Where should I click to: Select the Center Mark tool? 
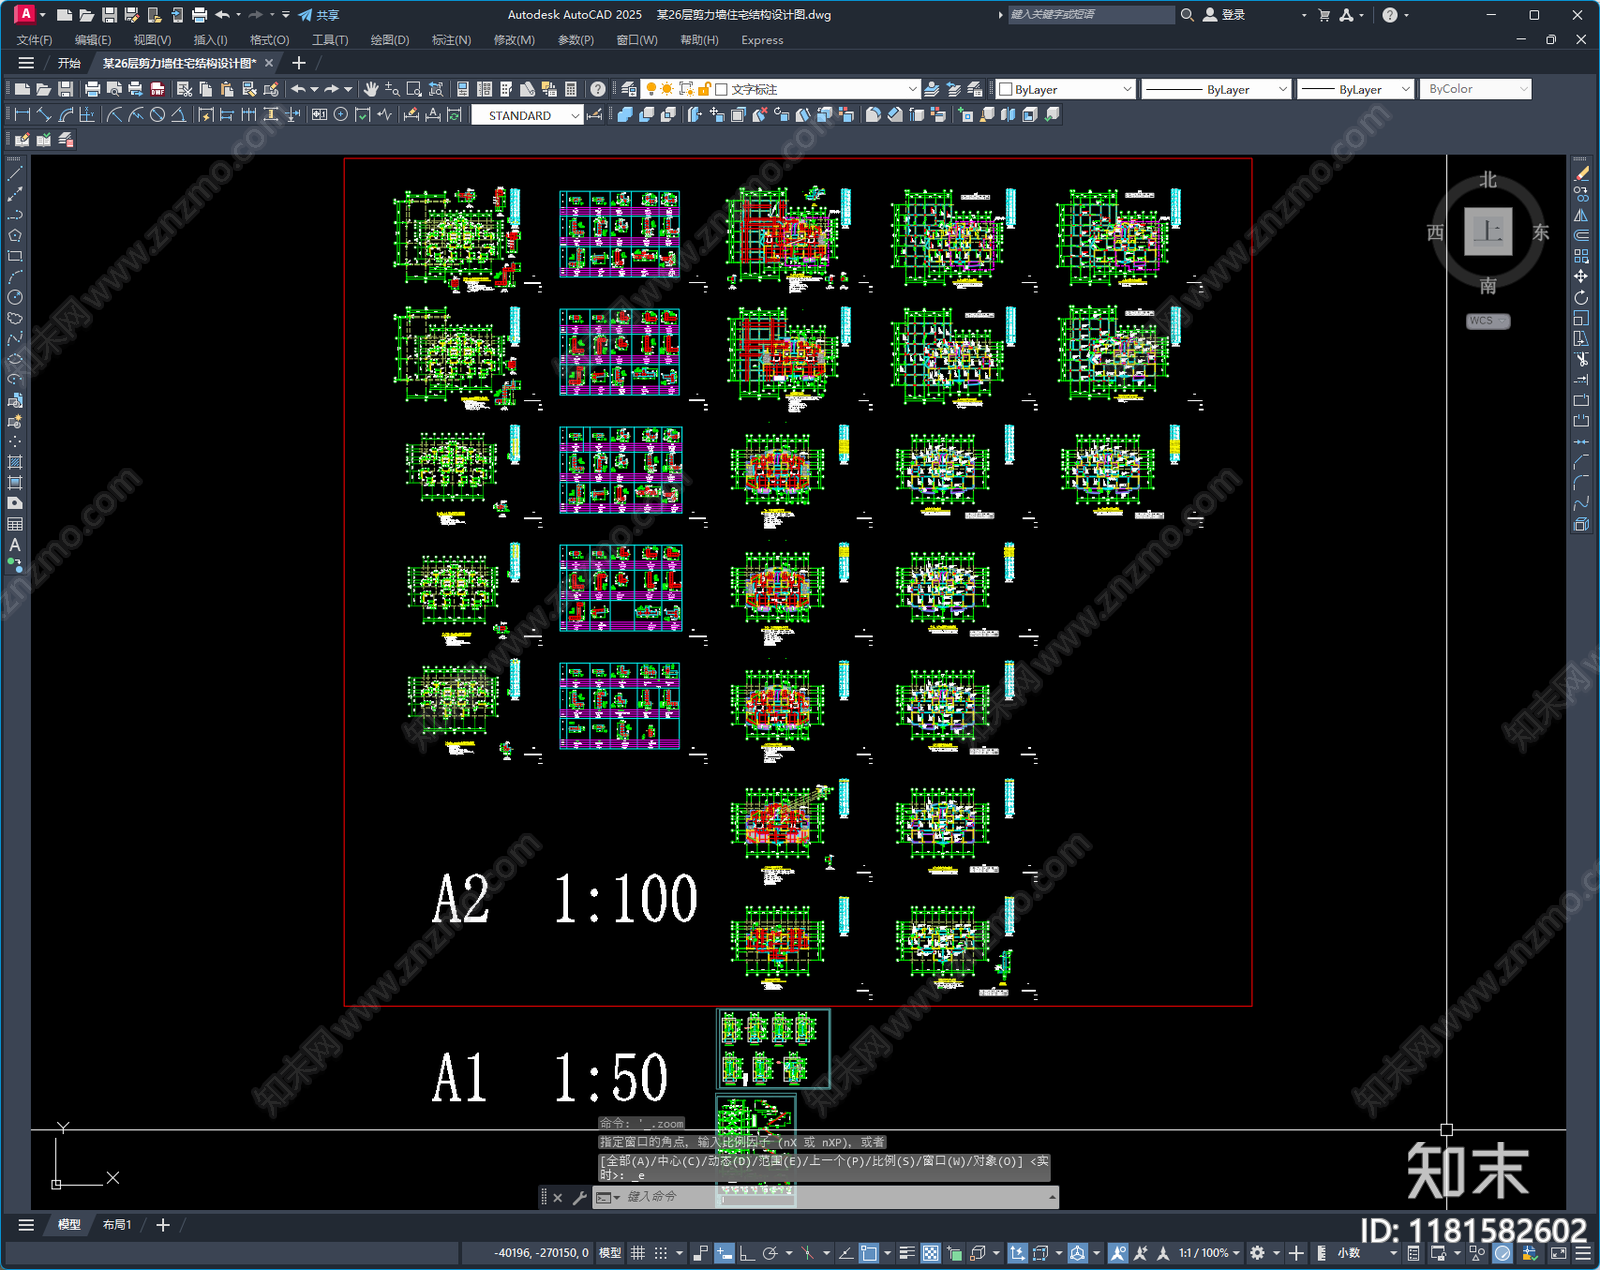[340, 115]
